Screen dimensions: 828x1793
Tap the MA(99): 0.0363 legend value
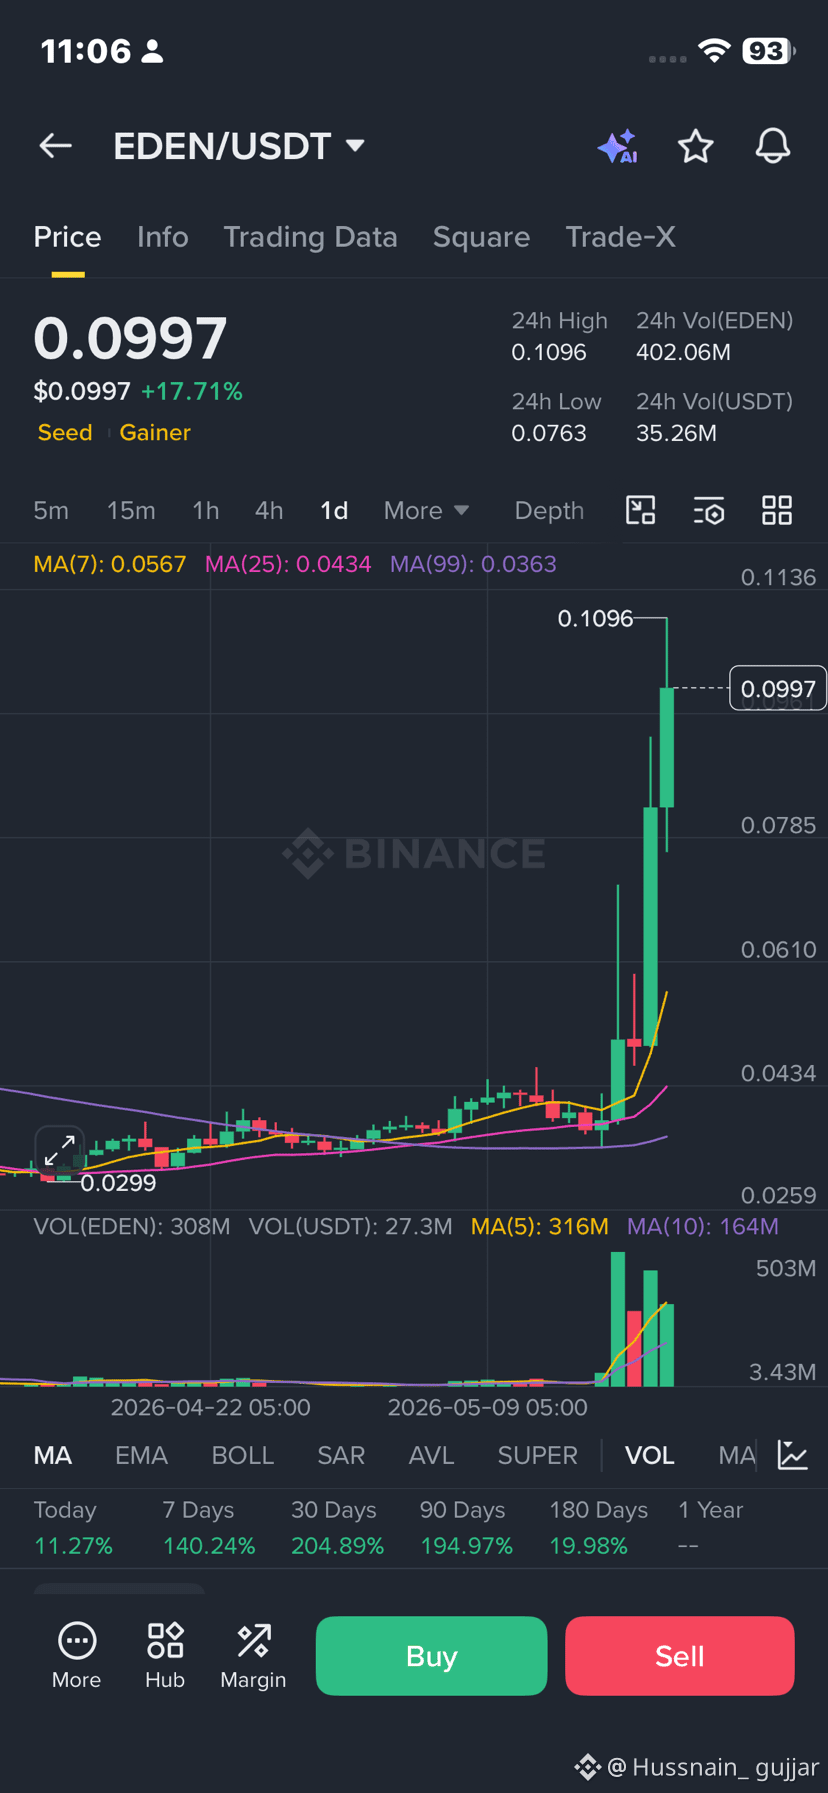(473, 564)
